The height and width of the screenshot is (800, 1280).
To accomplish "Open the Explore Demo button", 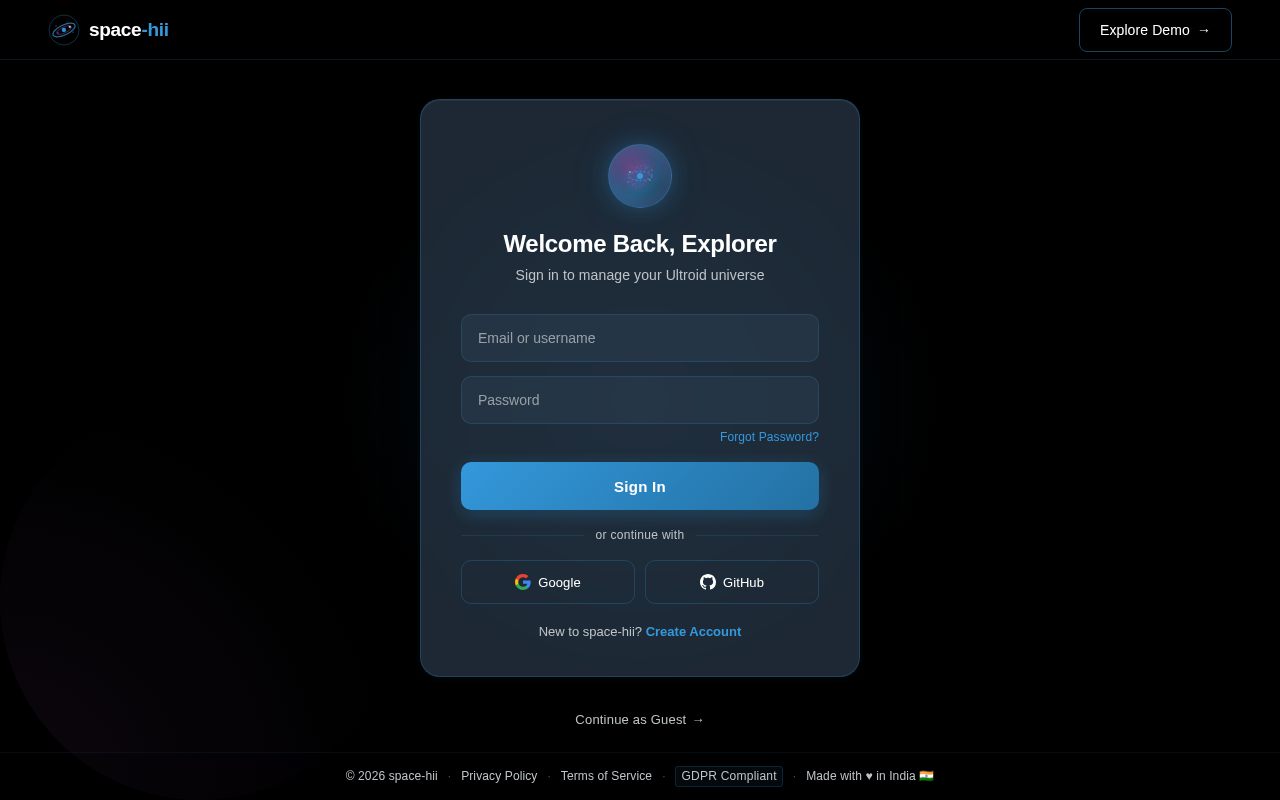I will 1155,30.
